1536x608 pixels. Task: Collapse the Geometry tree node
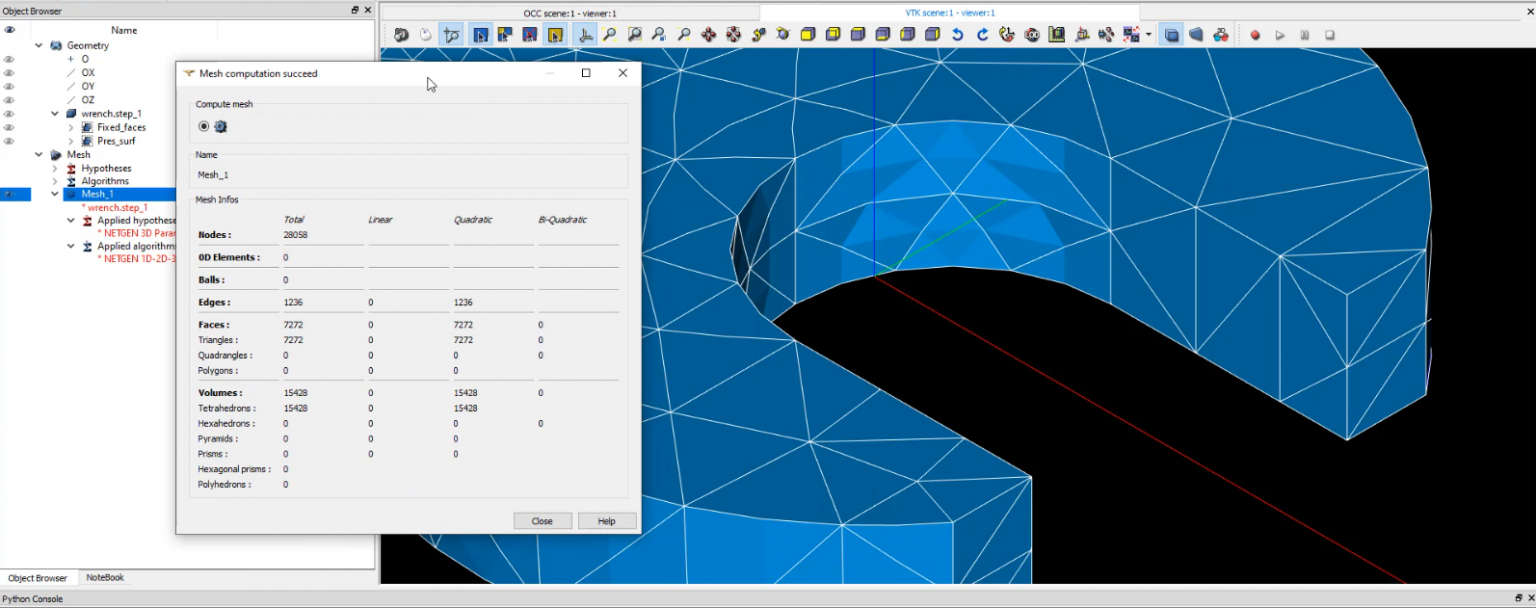(x=39, y=45)
